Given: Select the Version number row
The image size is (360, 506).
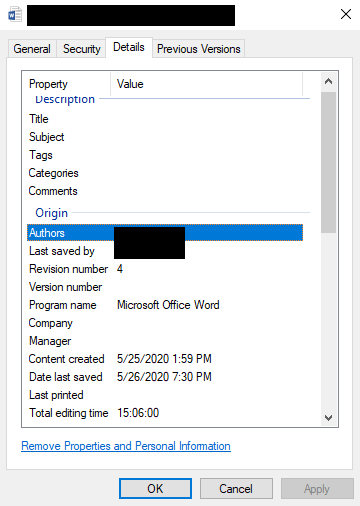Looking at the screenshot, I should click(165, 287).
